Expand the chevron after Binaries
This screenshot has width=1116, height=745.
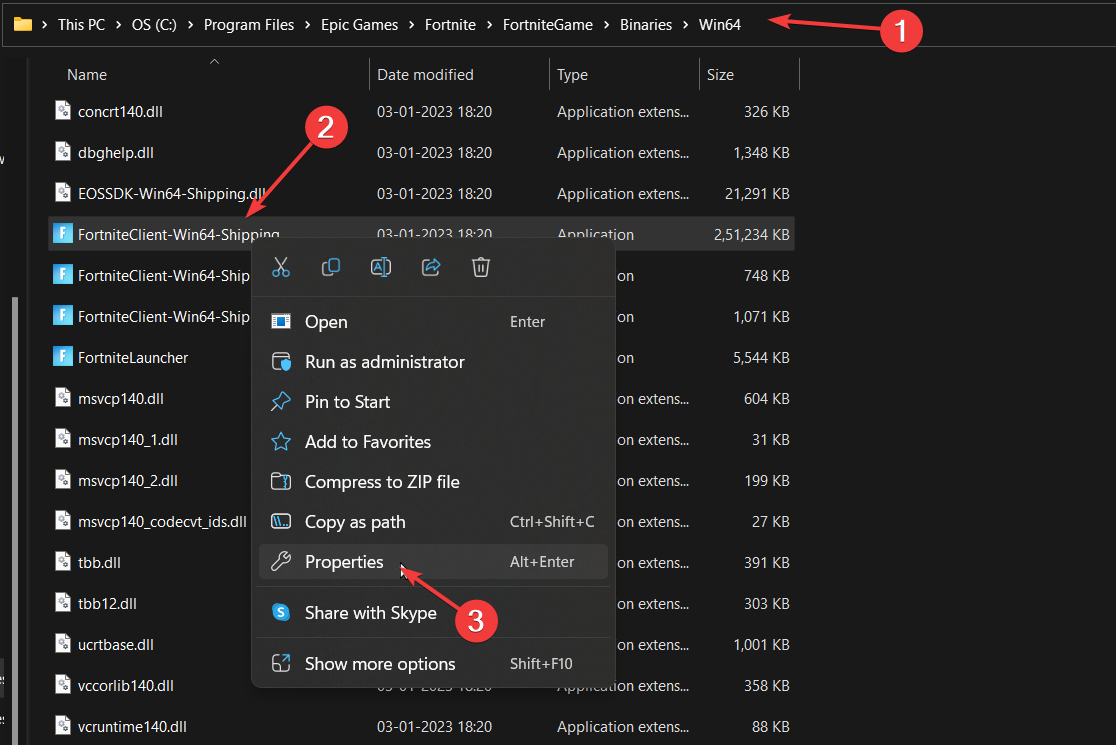click(x=685, y=25)
